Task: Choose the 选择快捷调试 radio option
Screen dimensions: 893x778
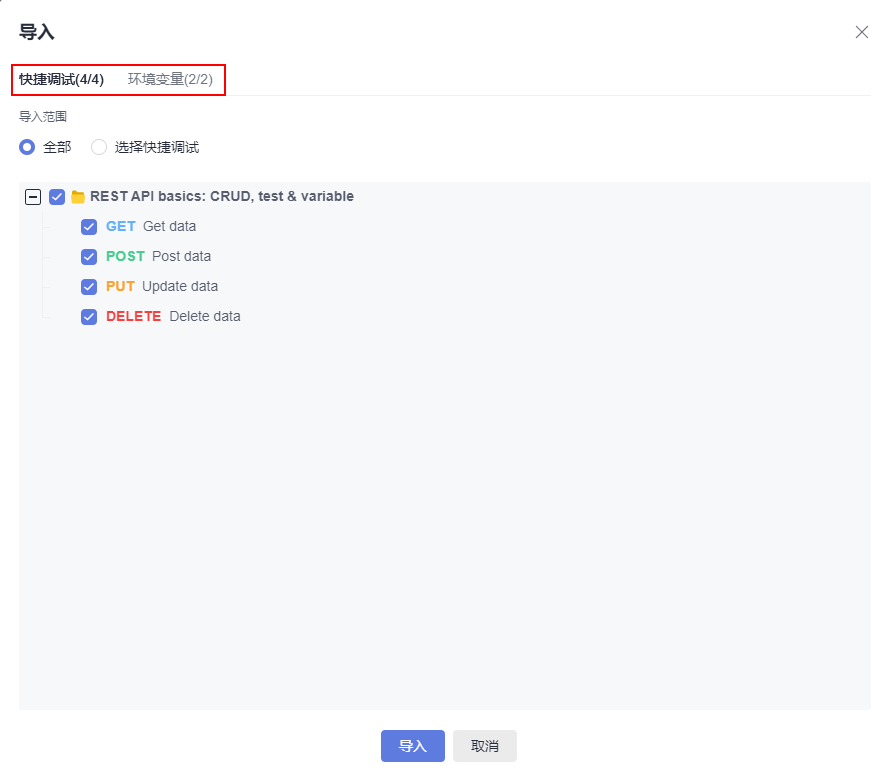Action: (x=99, y=147)
